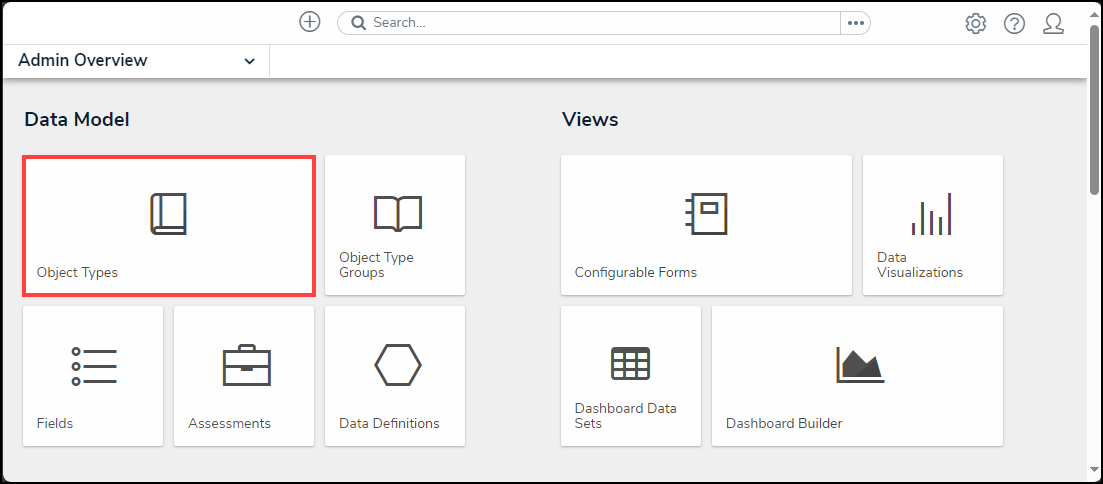This screenshot has width=1103, height=484.
Task: Click the search magnifier icon
Action: [x=358, y=22]
